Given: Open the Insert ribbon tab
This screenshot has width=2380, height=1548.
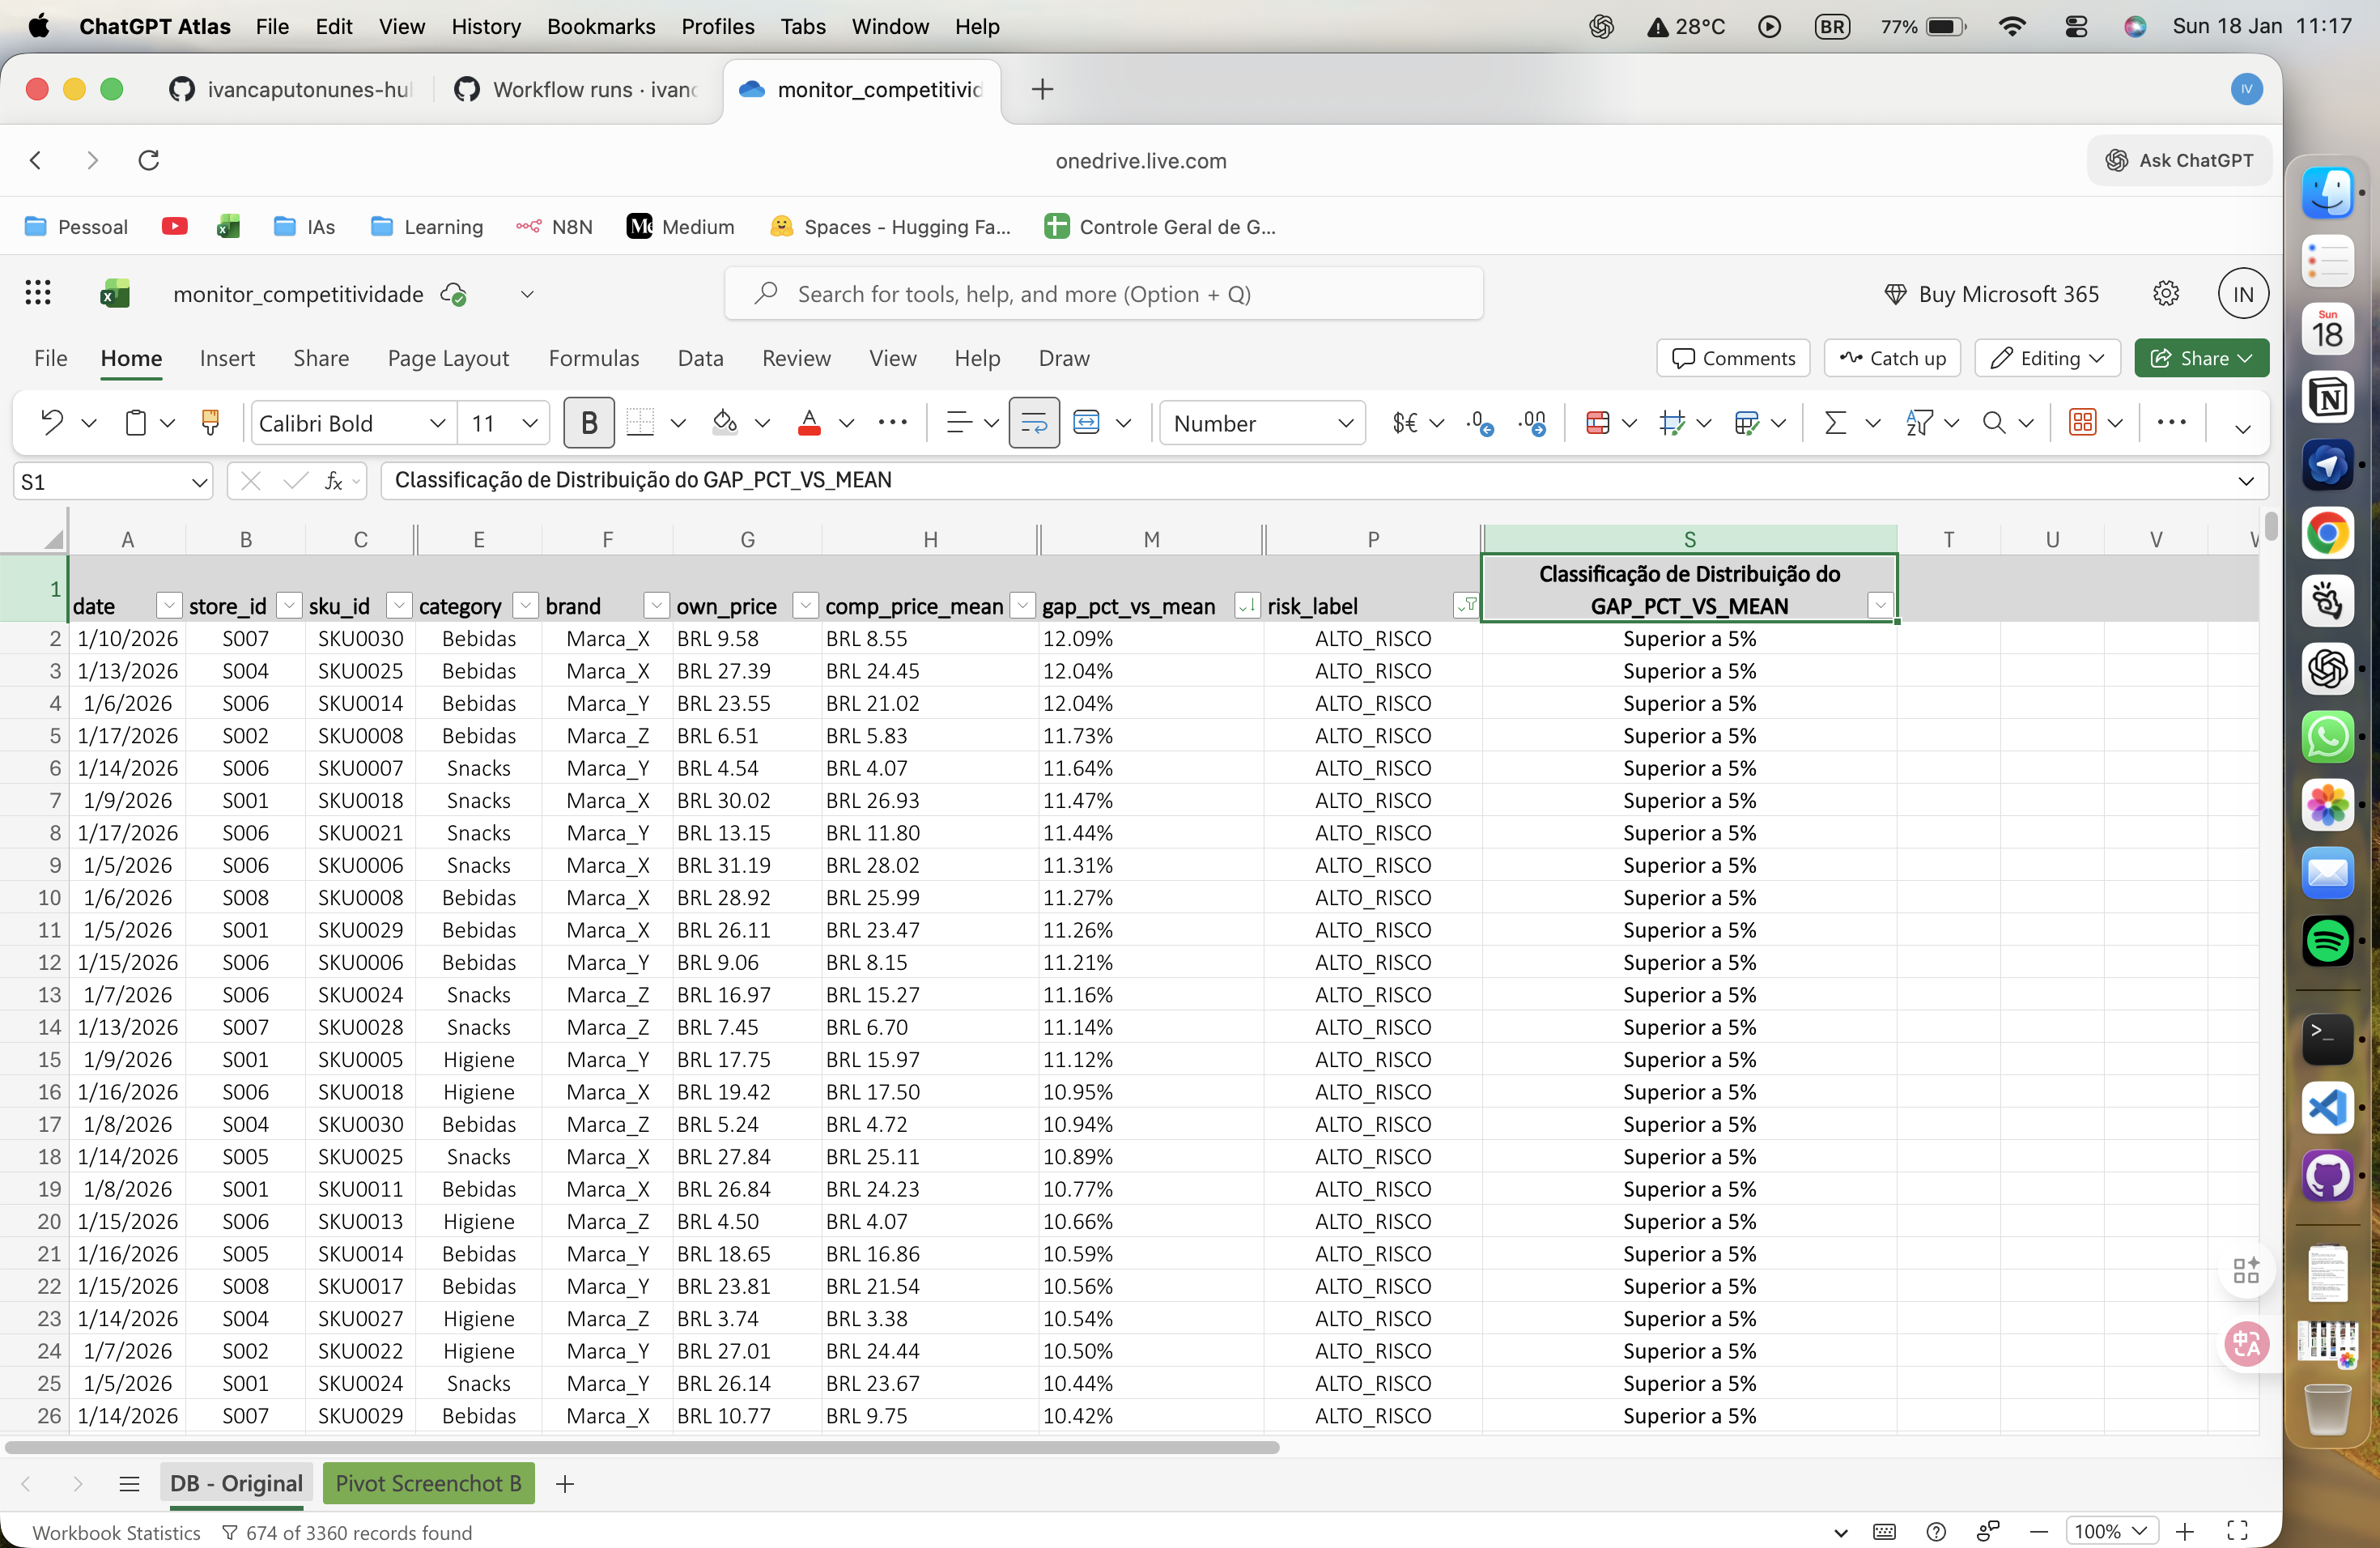Looking at the screenshot, I should click(227, 358).
